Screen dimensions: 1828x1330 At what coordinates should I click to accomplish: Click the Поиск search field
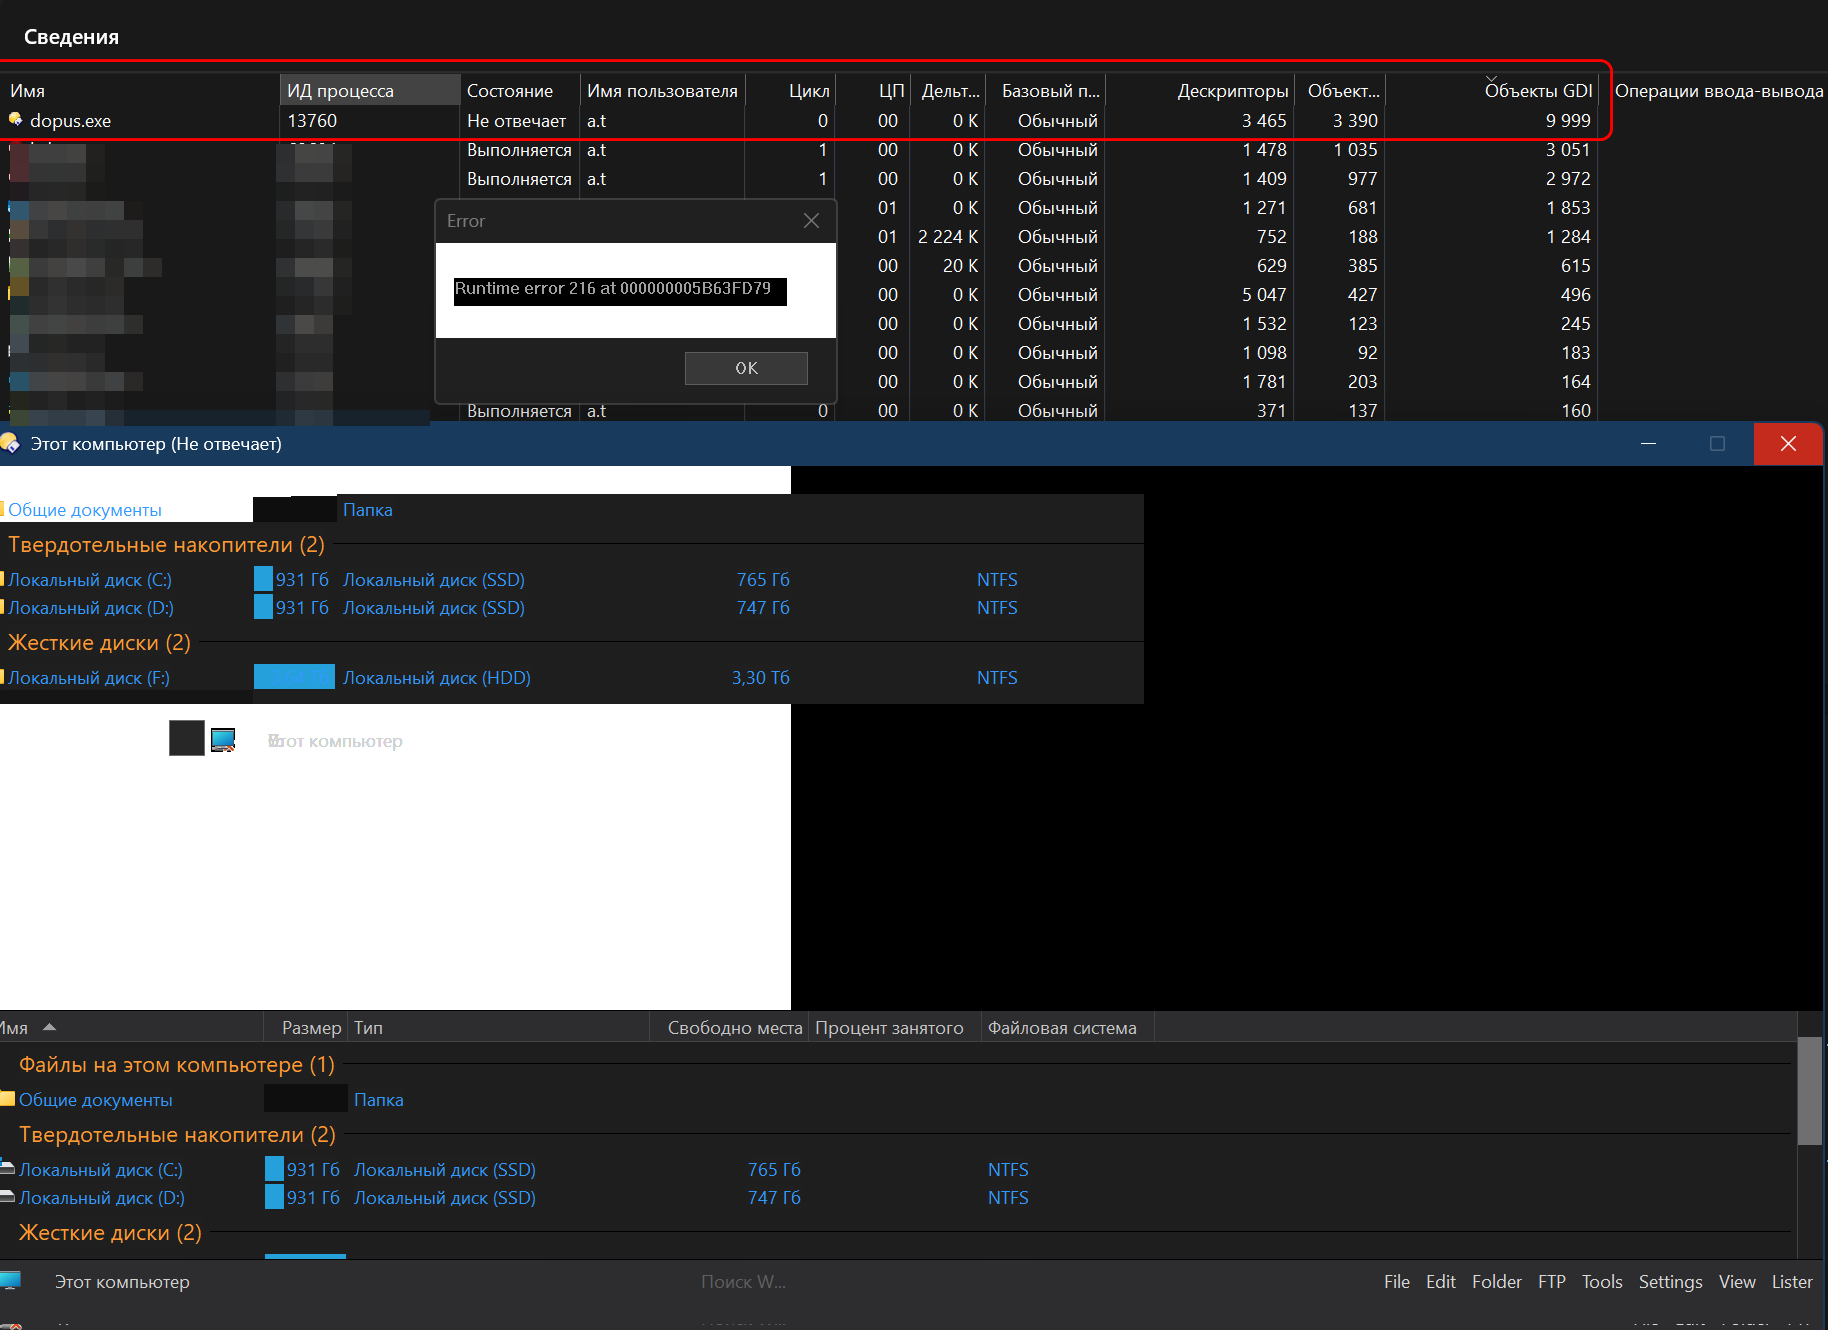[x=743, y=1282]
